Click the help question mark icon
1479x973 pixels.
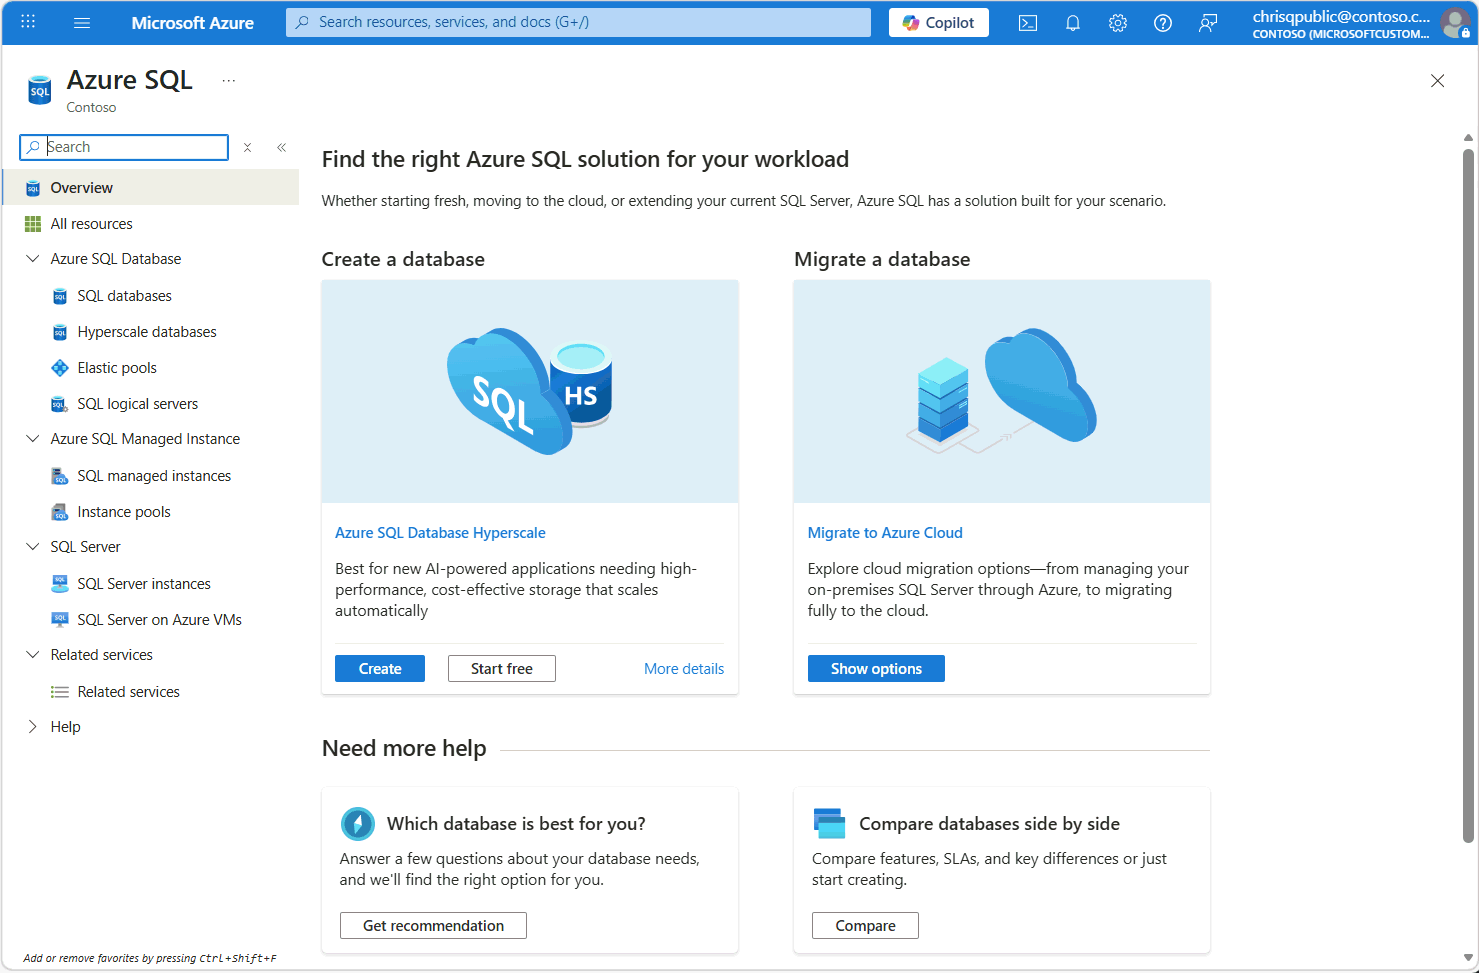pyautogui.click(x=1163, y=23)
